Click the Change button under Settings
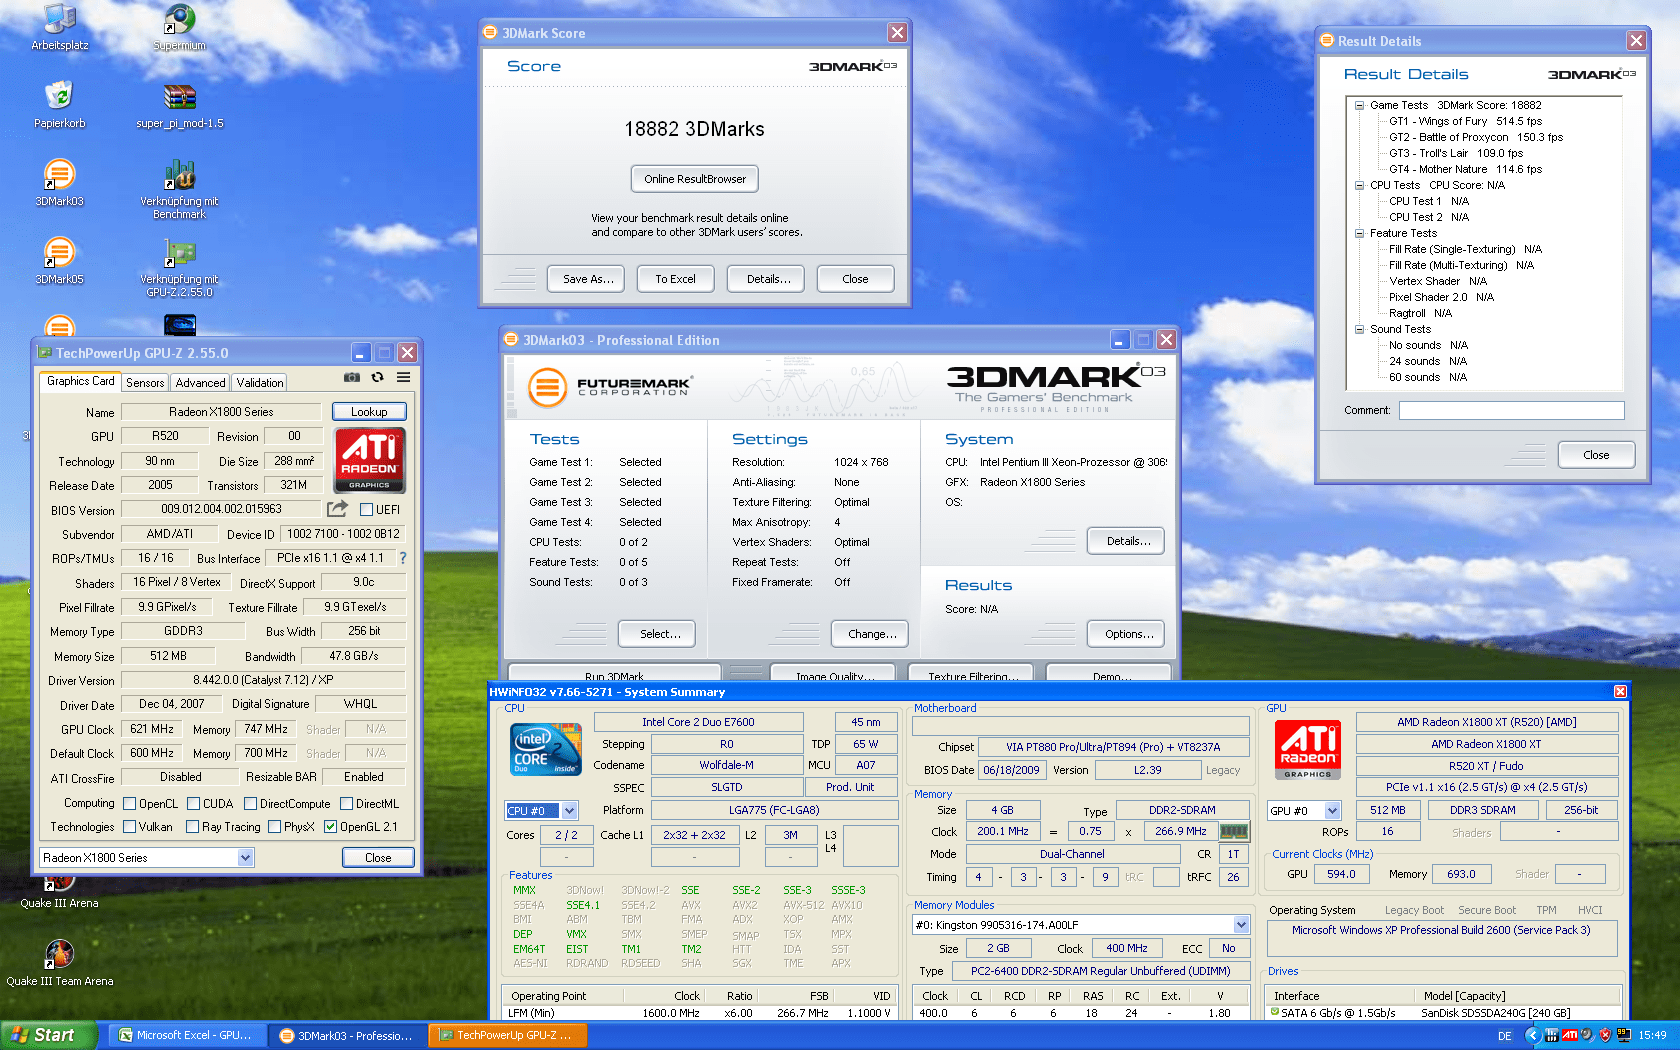Screen dimensions: 1680x1050 coord(871,634)
